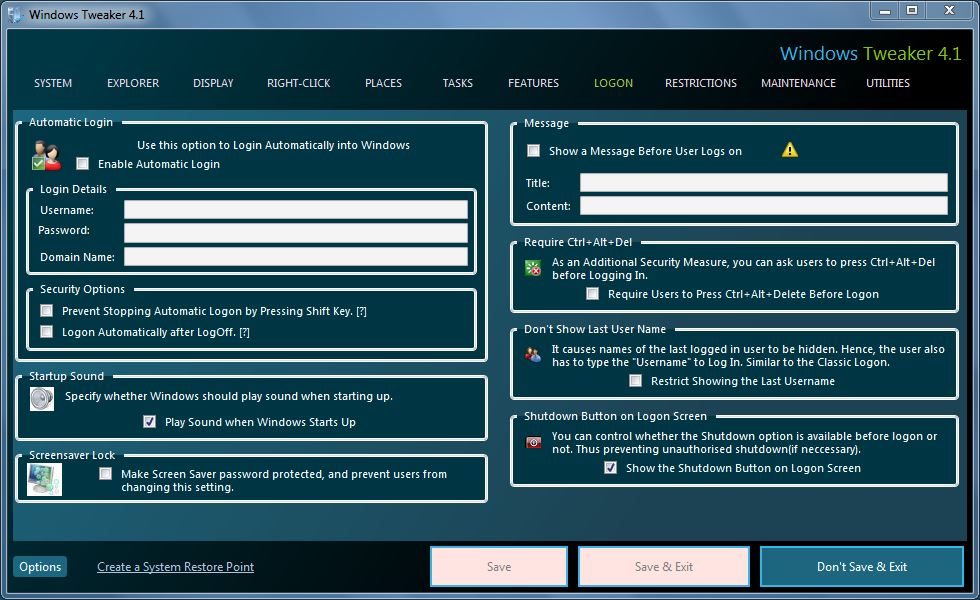Image resolution: width=980 pixels, height=600 pixels.
Task: Click the Windows Tweaker title bar icon
Action: coord(14,14)
